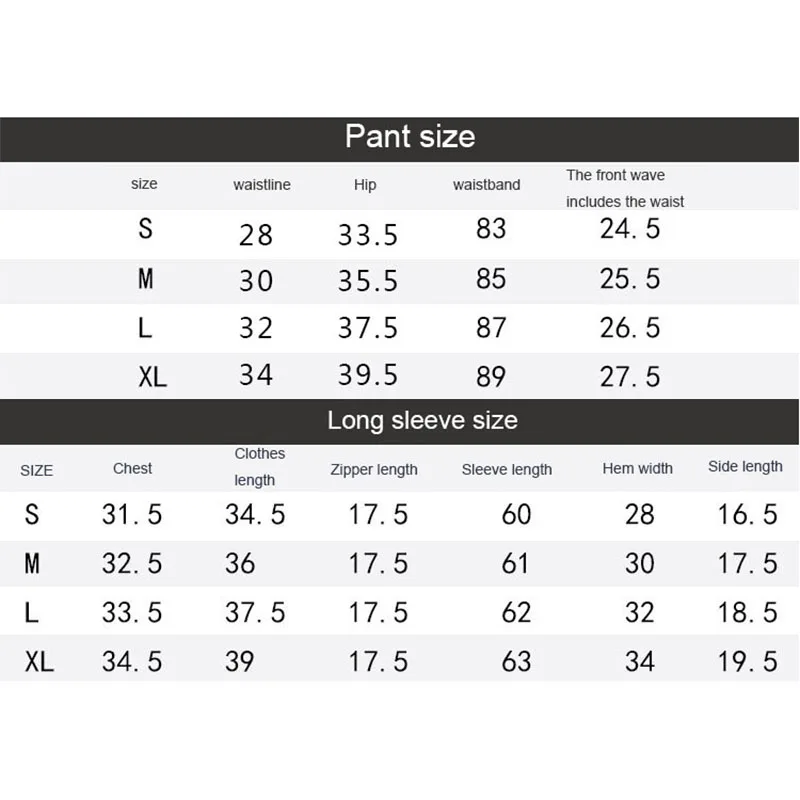Viewport: 800px width, 800px height.
Task: Click the Pant size header banner
Action: tap(399, 139)
